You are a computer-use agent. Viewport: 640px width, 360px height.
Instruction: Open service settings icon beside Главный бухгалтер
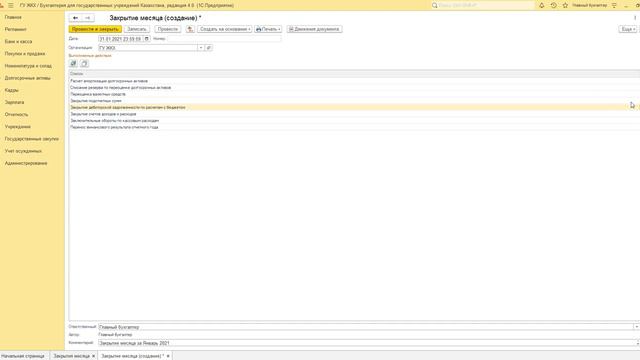614,5
